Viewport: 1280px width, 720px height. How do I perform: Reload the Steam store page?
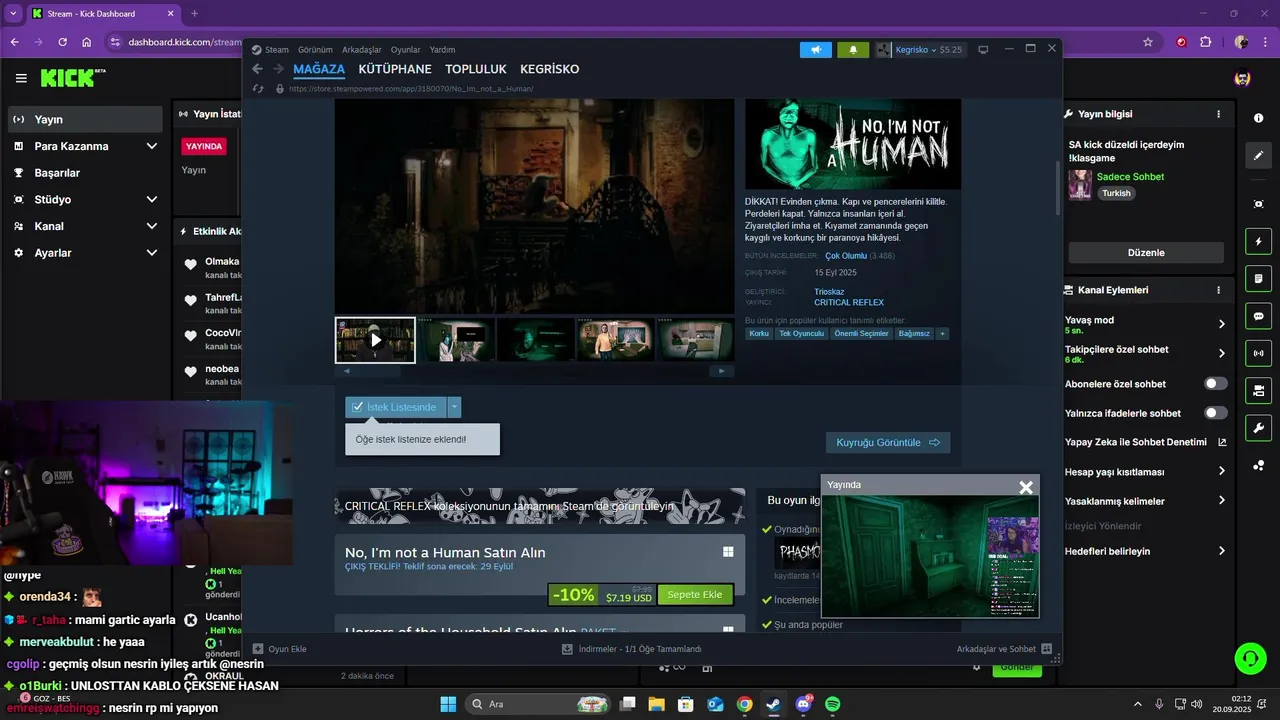point(258,88)
